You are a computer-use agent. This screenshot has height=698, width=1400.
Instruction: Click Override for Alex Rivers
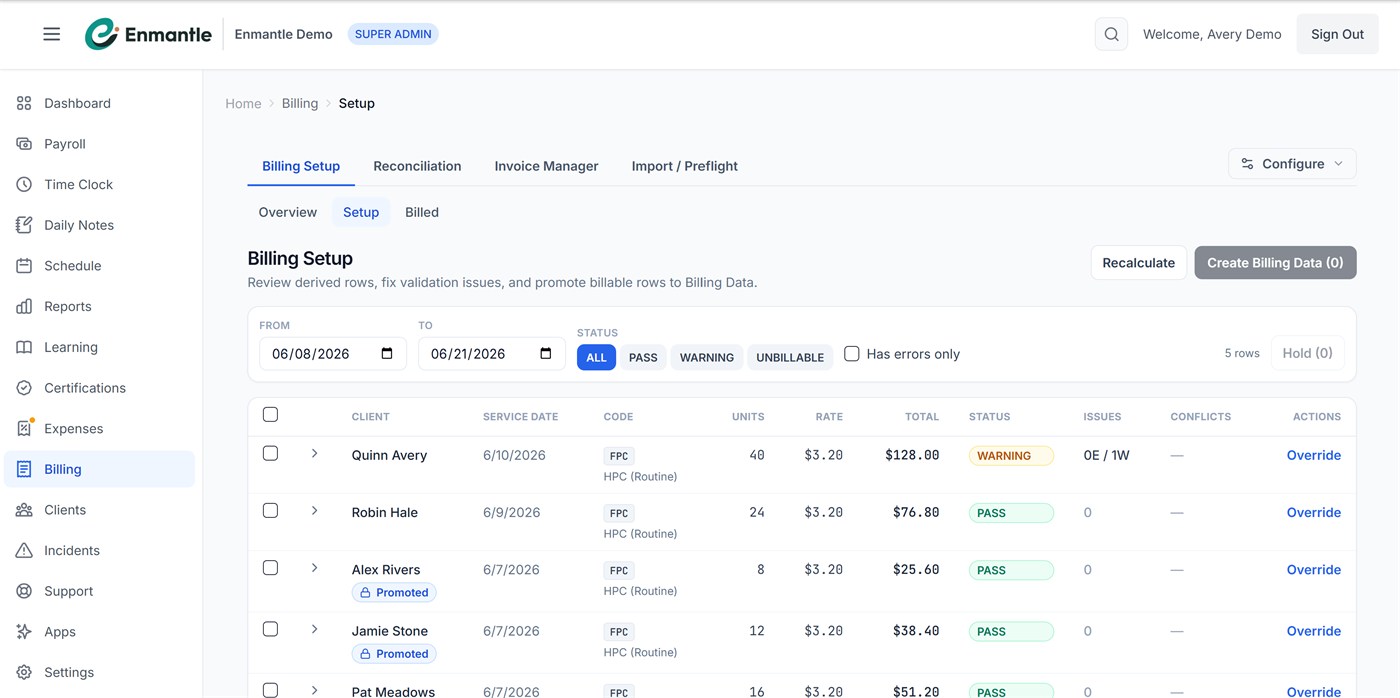pyautogui.click(x=1313, y=569)
